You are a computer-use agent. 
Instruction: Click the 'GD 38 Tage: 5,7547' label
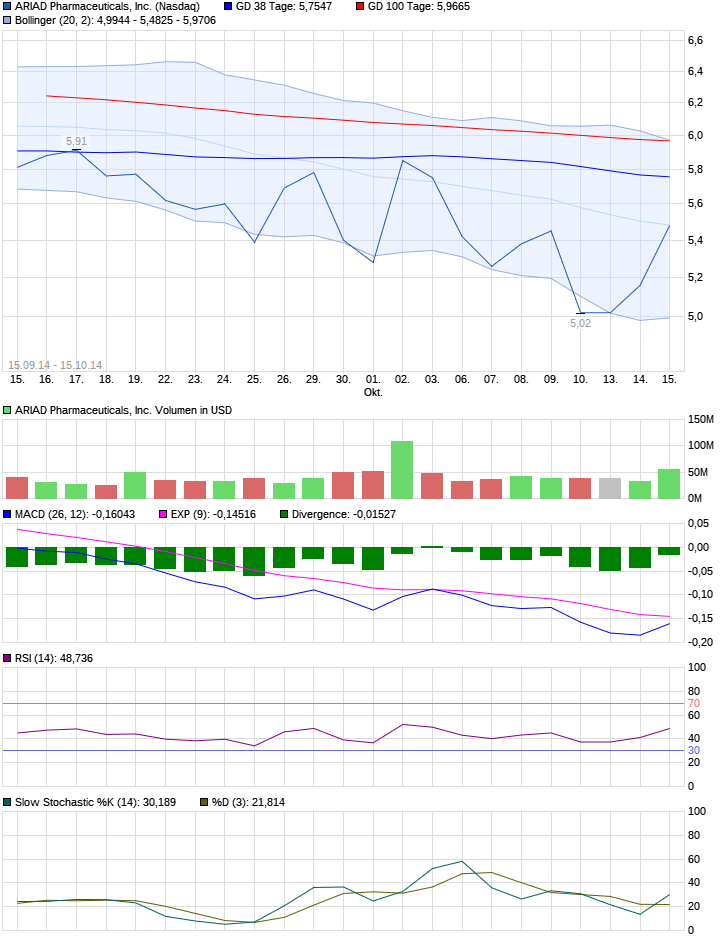[284, 7]
